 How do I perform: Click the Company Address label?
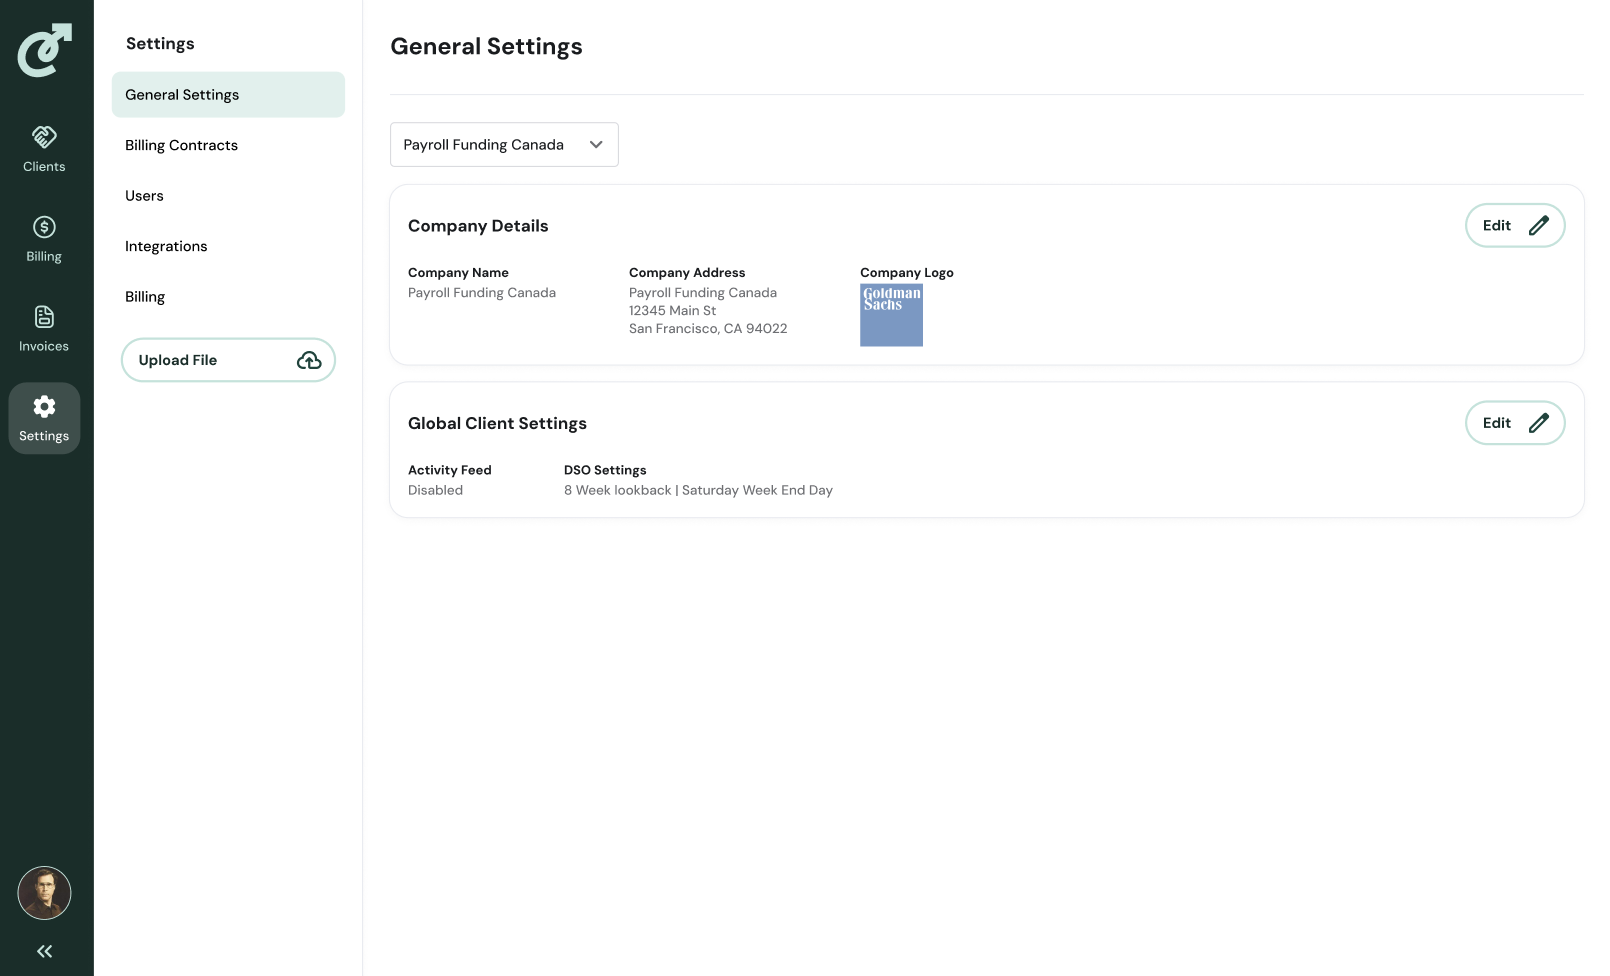687,273
